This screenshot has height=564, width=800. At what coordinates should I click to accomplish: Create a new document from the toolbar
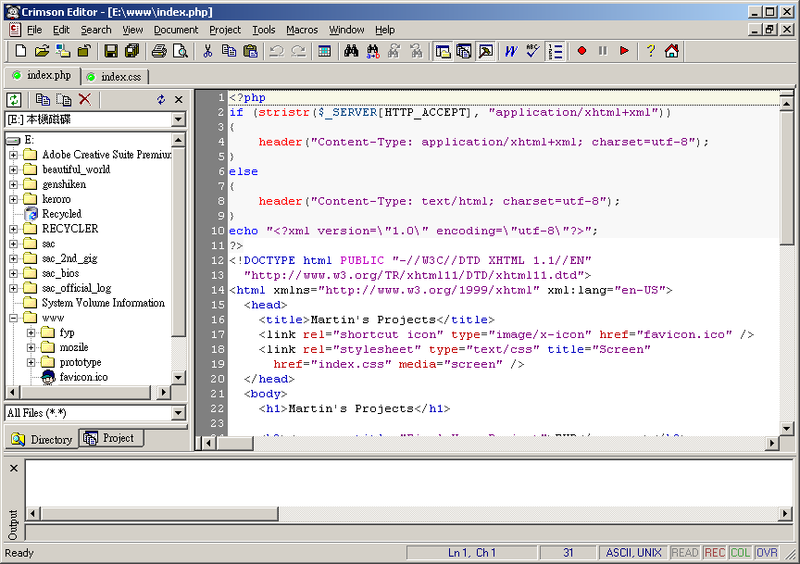click(20, 51)
